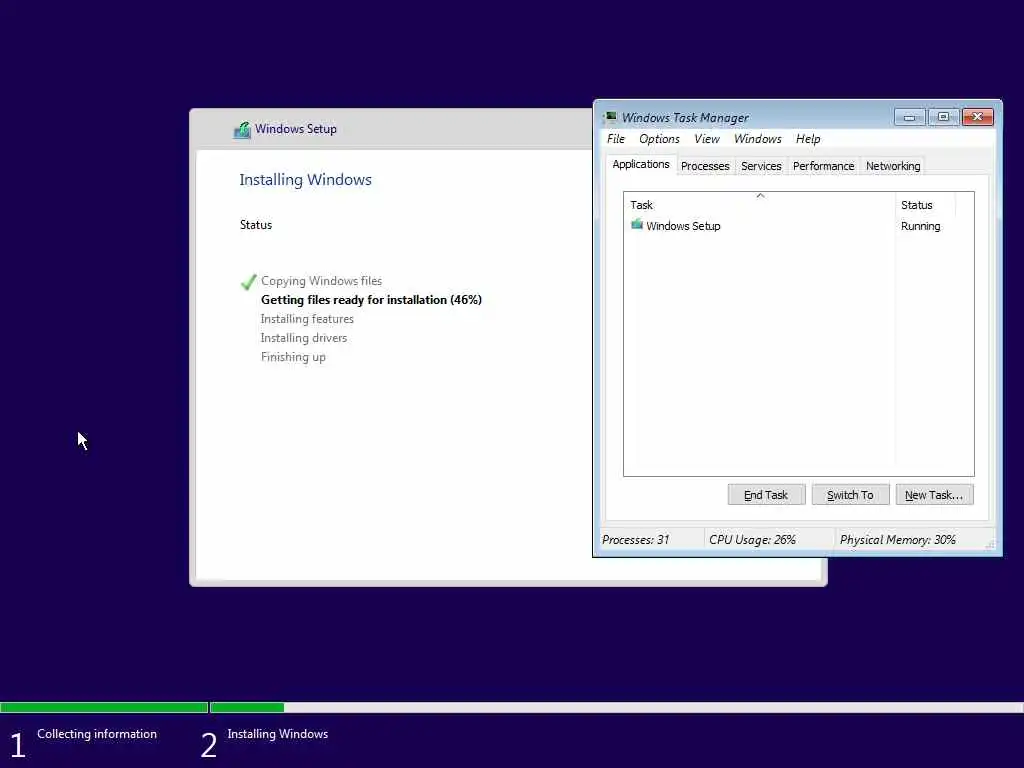Sort by the Task column header
1024x768 pixels.
coord(760,204)
